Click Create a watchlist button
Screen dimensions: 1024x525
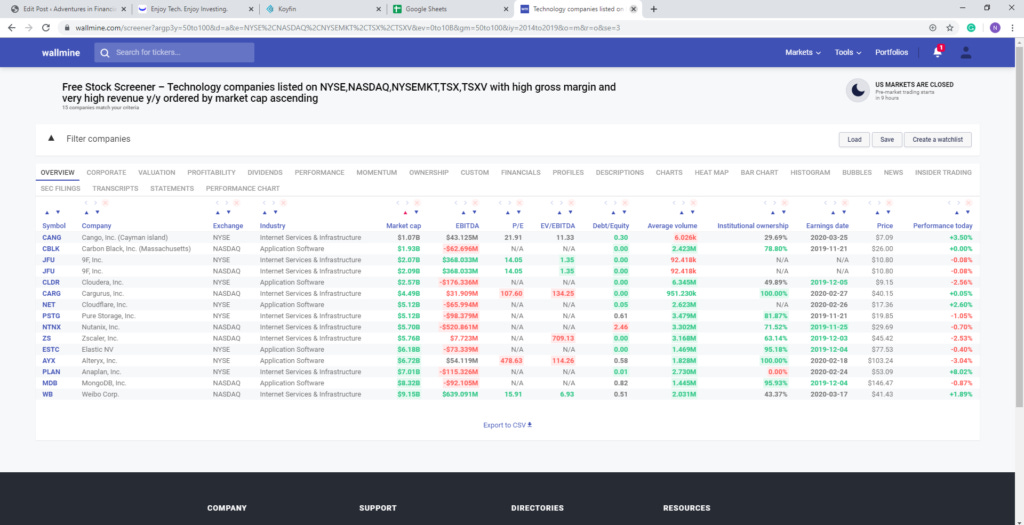[938, 140]
